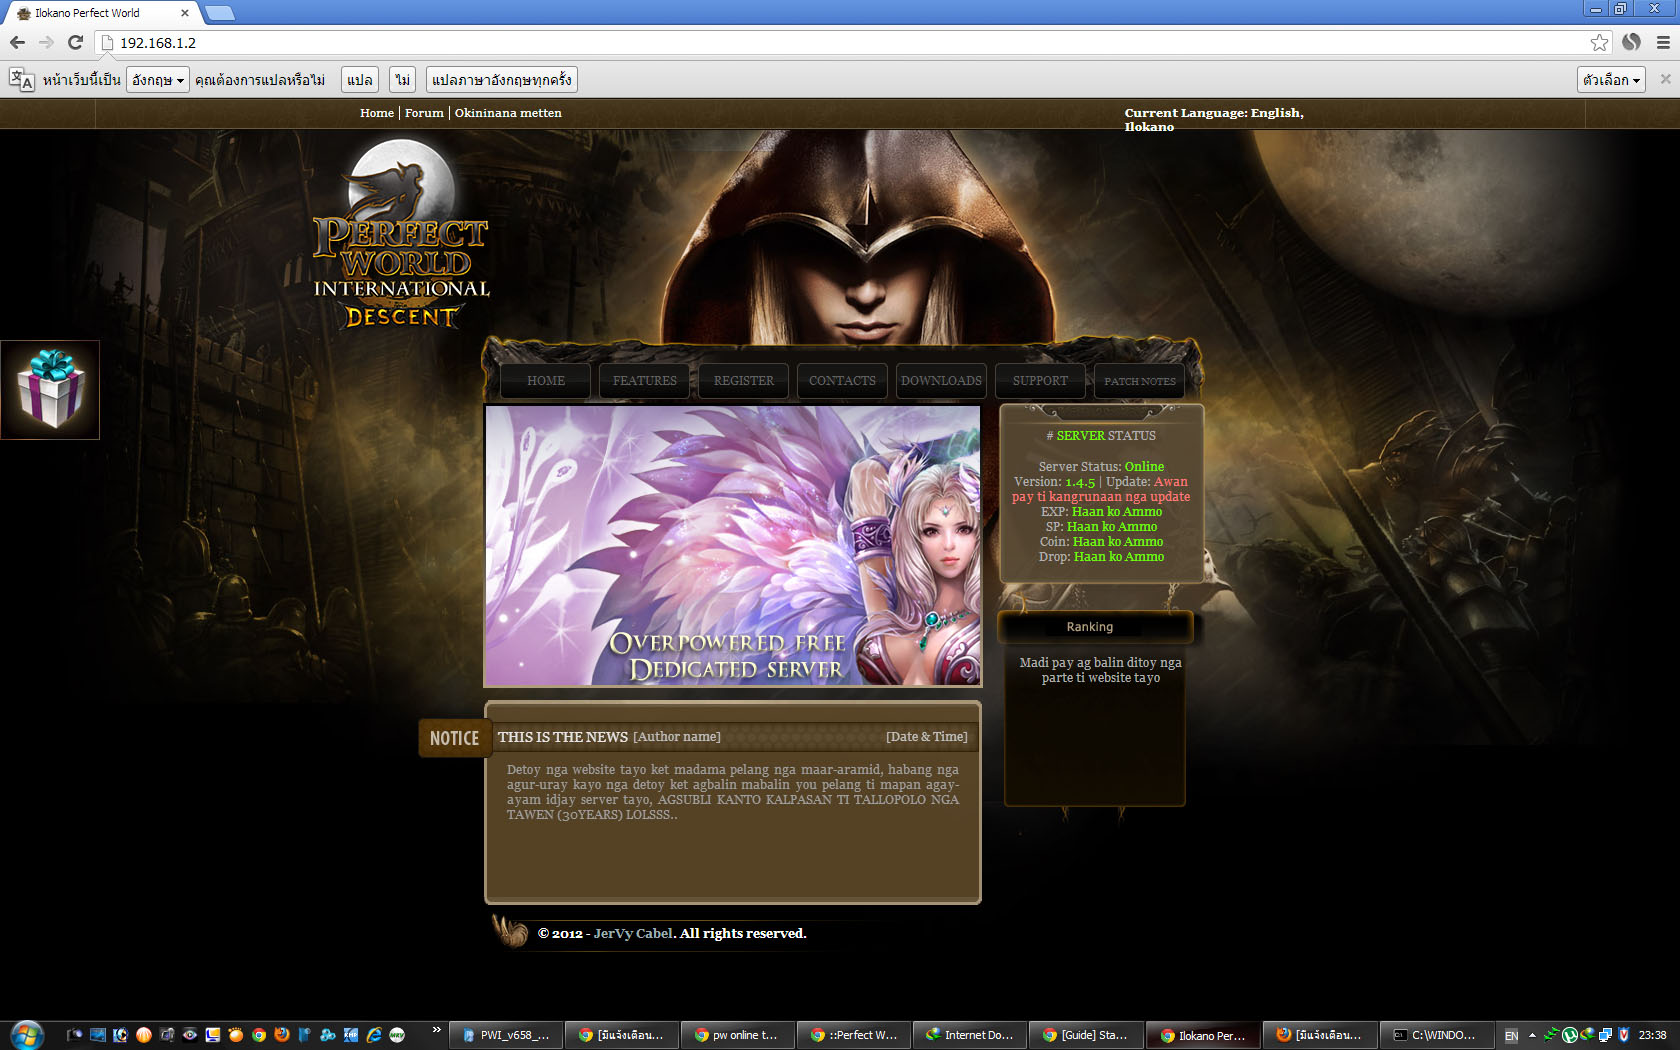Bookmark this page with the star icon
Screen dimensions: 1680x1050
1599,42
